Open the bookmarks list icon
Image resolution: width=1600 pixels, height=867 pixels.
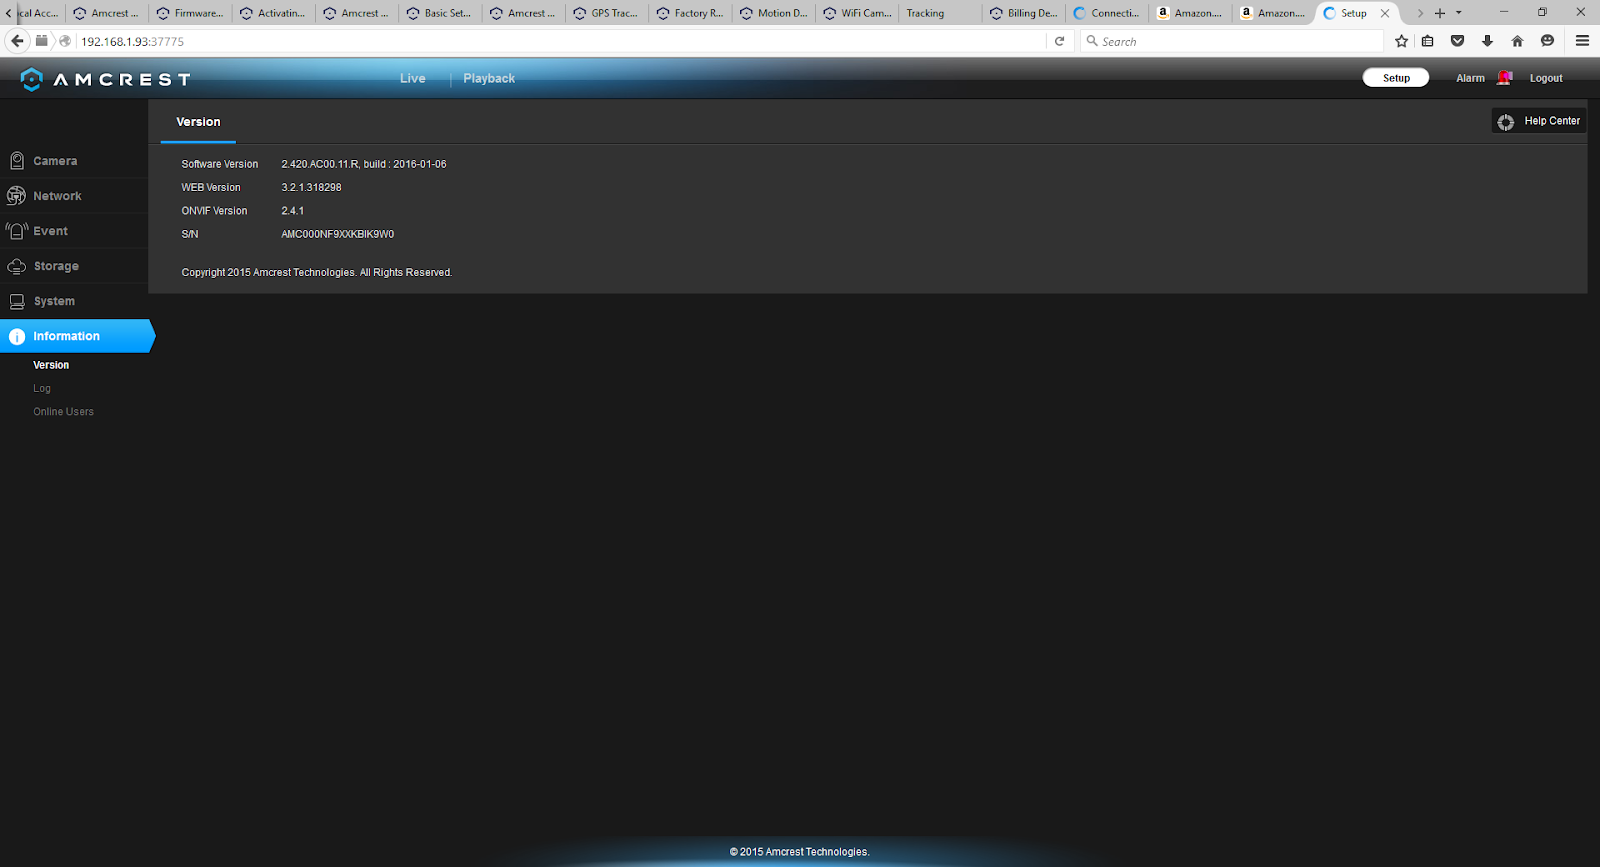click(1428, 41)
